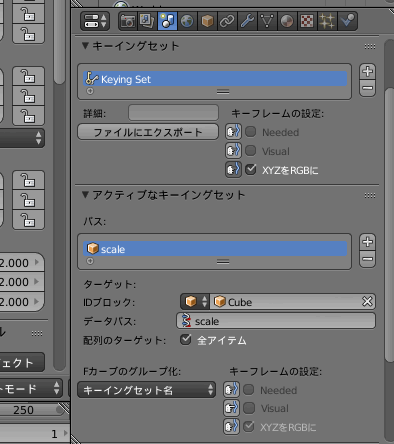Remove the scale path with minus button
Image resolution: width=394 pixels, height=444 pixels.
point(367,259)
